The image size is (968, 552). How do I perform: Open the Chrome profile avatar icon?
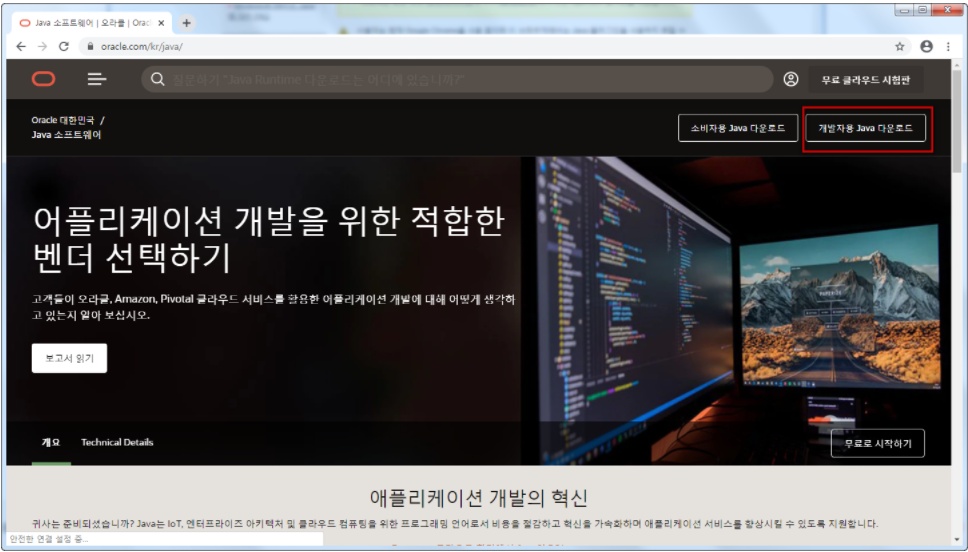click(x=926, y=46)
